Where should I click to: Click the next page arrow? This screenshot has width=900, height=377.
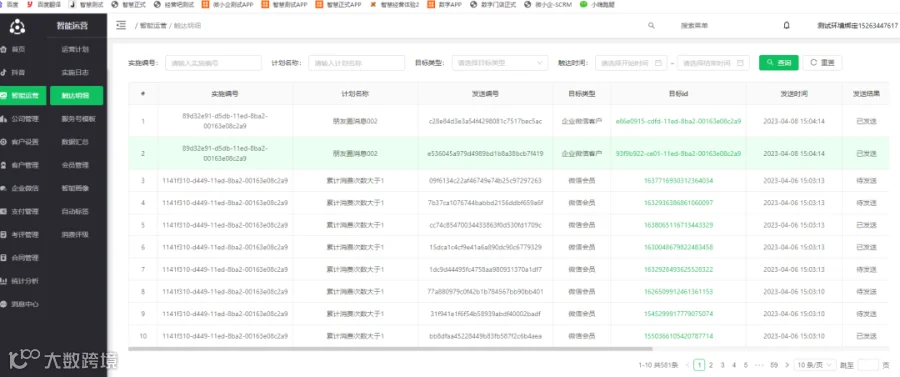click(x=787, y=365)
